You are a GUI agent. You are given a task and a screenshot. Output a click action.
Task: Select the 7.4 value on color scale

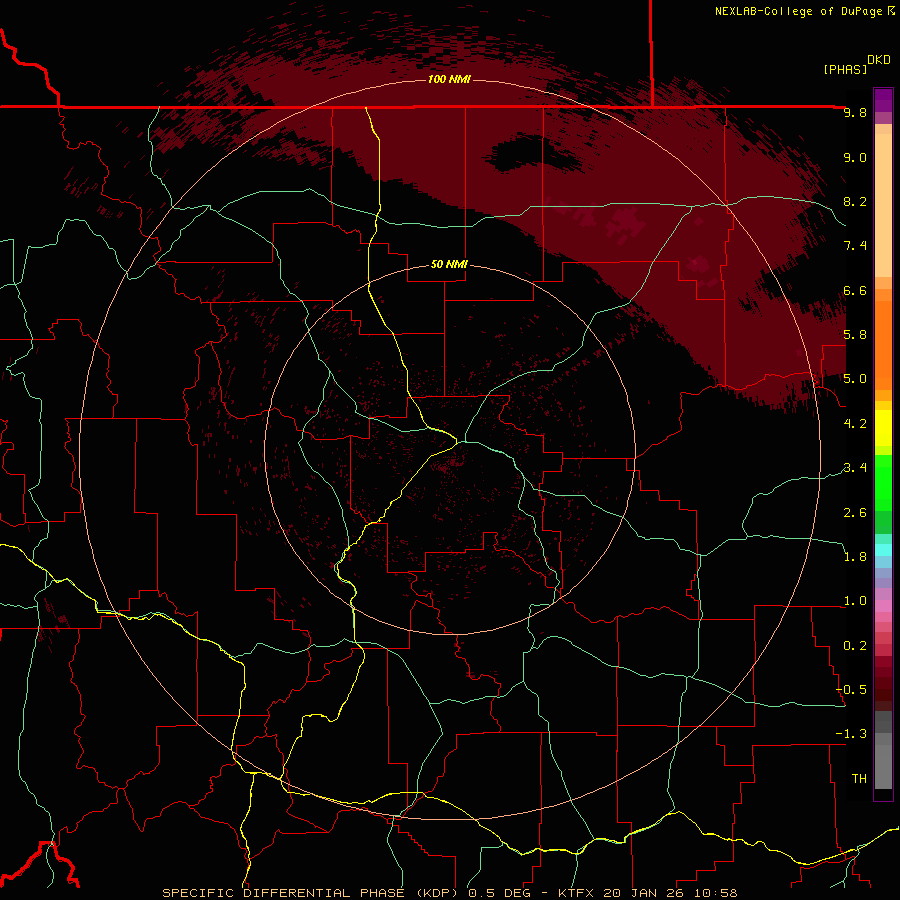pyautogui.click(x=855, y=246)
